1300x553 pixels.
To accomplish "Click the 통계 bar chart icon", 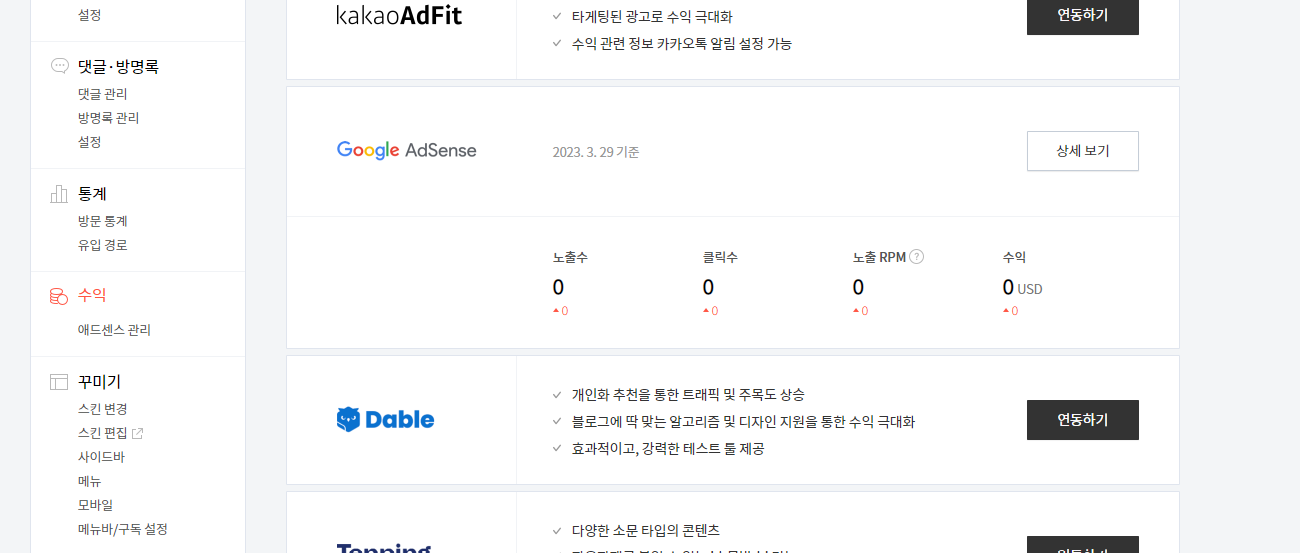I will pyautogui.click(x=59, y=194).
